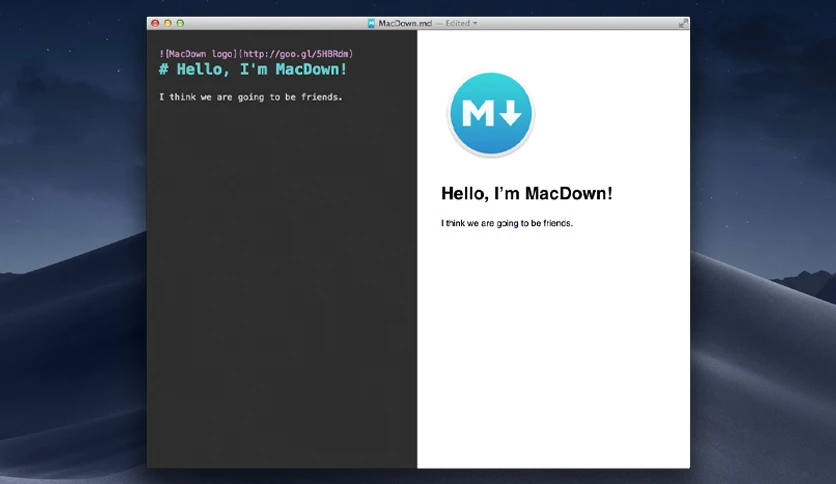Close the MacDown window with red button

pyautogui.click(x=155, y=23)
